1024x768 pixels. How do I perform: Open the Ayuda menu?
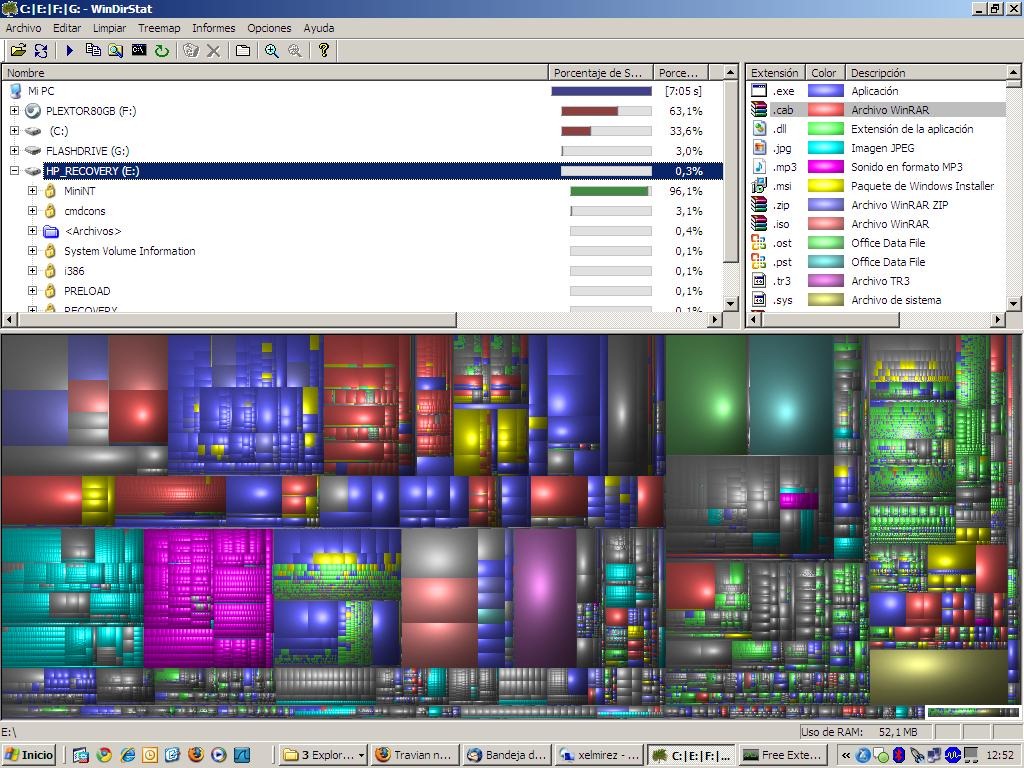(x=319, y=28)
